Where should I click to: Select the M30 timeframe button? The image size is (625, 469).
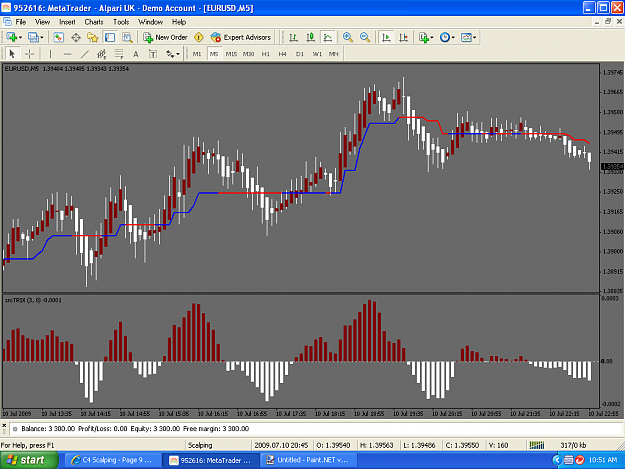pos(248,54)
